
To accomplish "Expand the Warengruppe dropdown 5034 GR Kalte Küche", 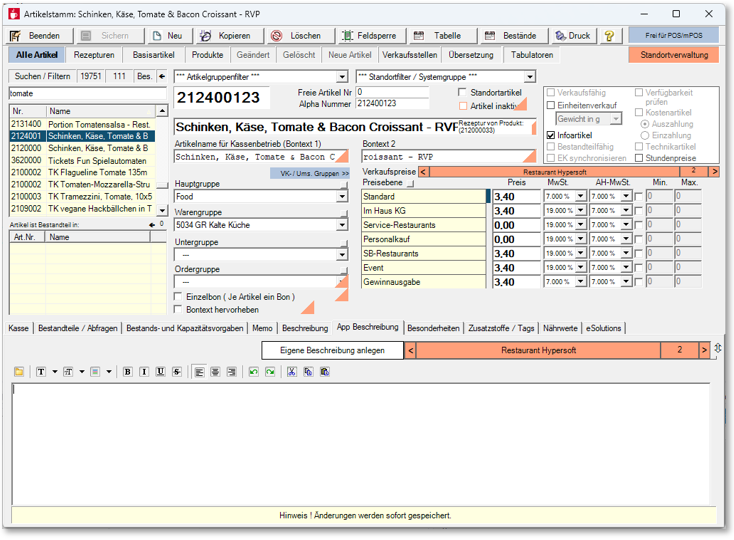I will tap(341, 226).
